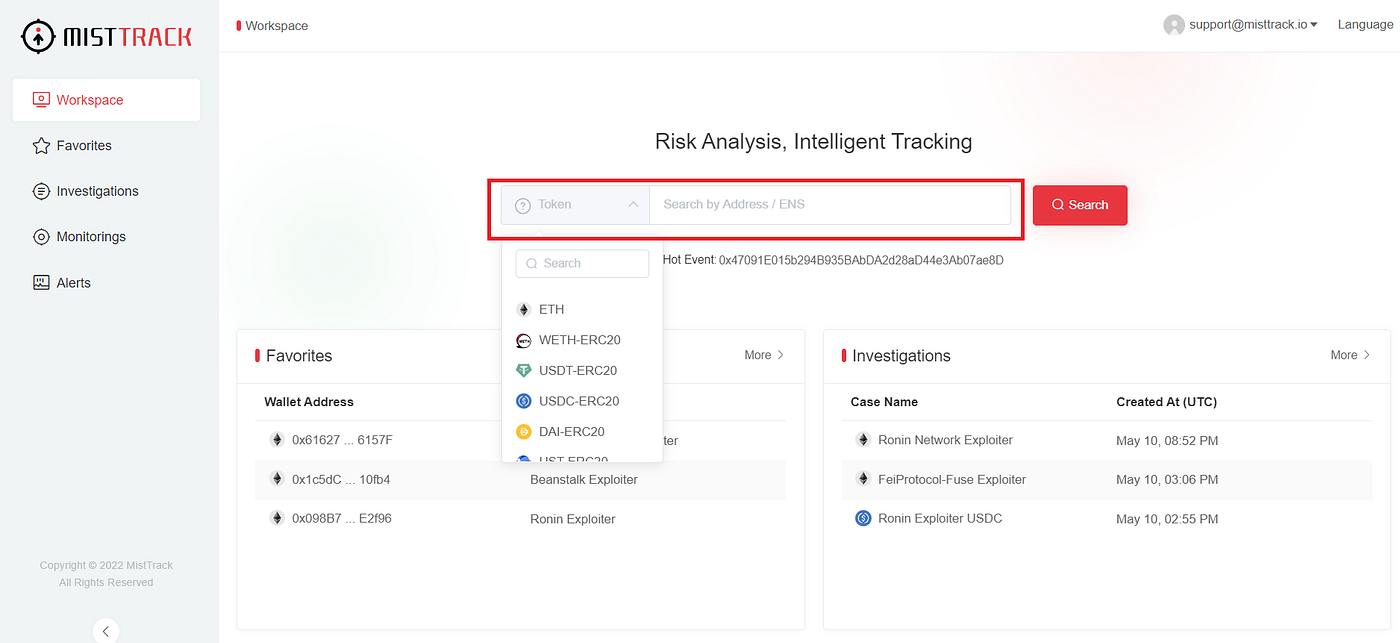Click the USDC blue token icon in dropdown
Image resolution: width=1400 pixels, height=643 pixels.
(x=523, y=401)
